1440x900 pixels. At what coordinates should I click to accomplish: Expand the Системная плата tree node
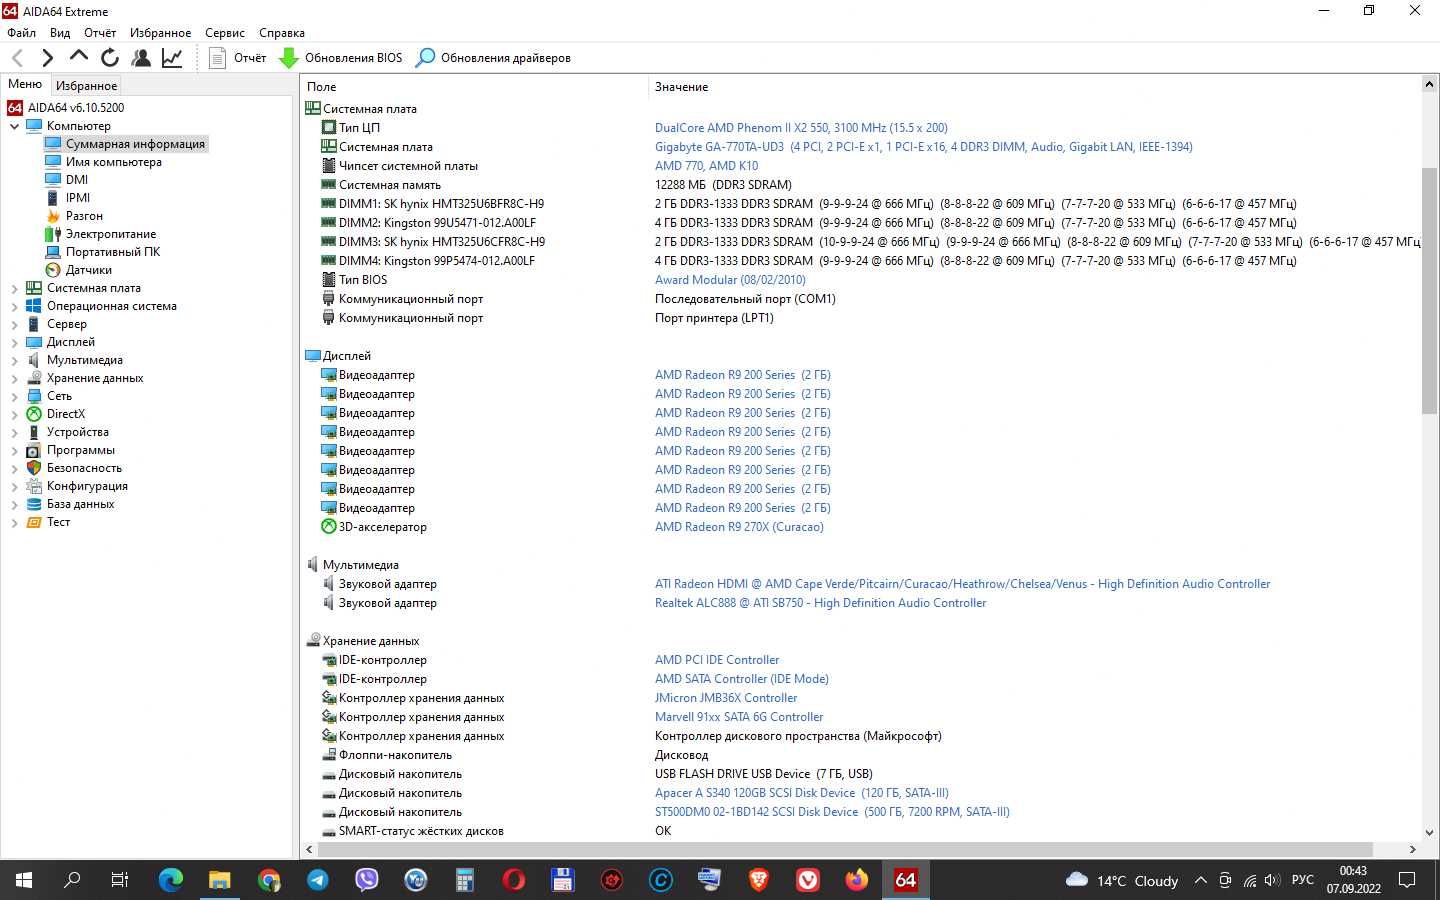pos(14,288)
